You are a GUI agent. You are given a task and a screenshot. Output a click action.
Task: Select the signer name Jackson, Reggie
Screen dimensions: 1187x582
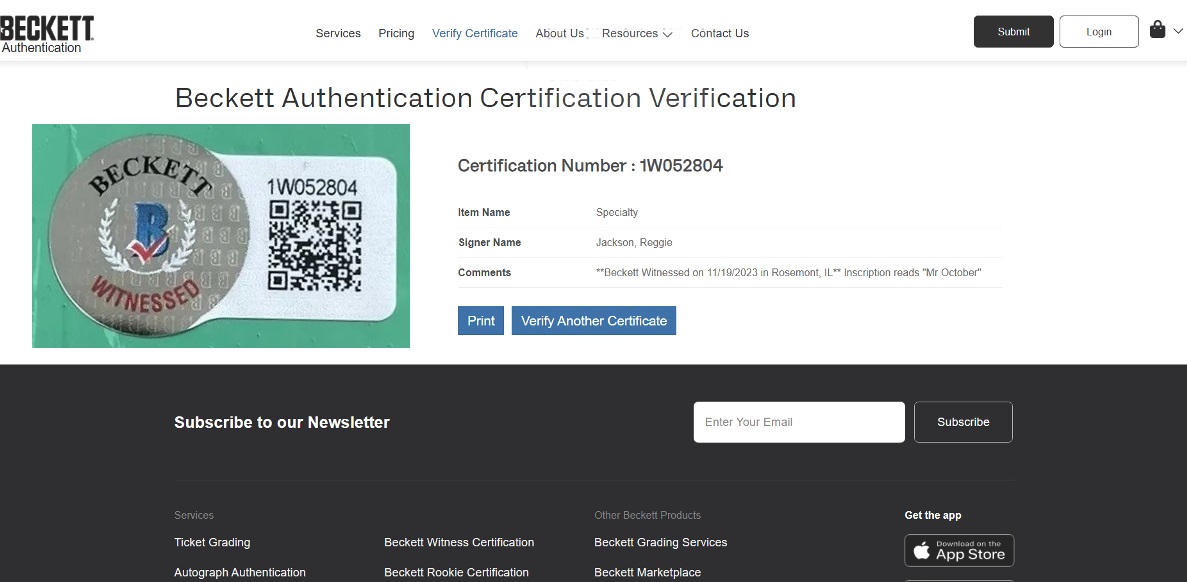pos(634,243)
